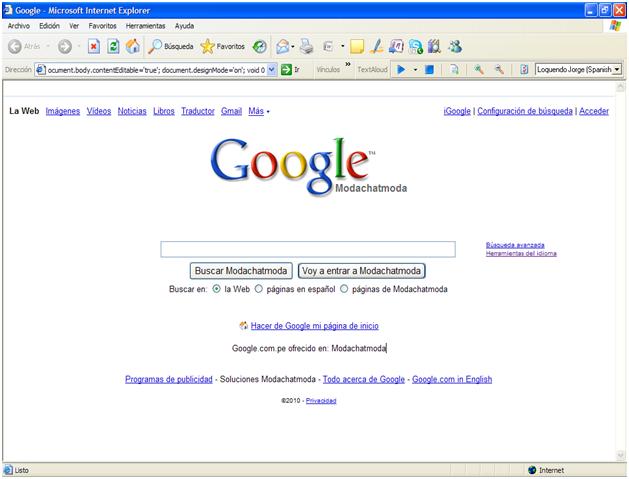Expand the TextAloud play dropdown arrow

pyautogui.click(x=415, y=70)
